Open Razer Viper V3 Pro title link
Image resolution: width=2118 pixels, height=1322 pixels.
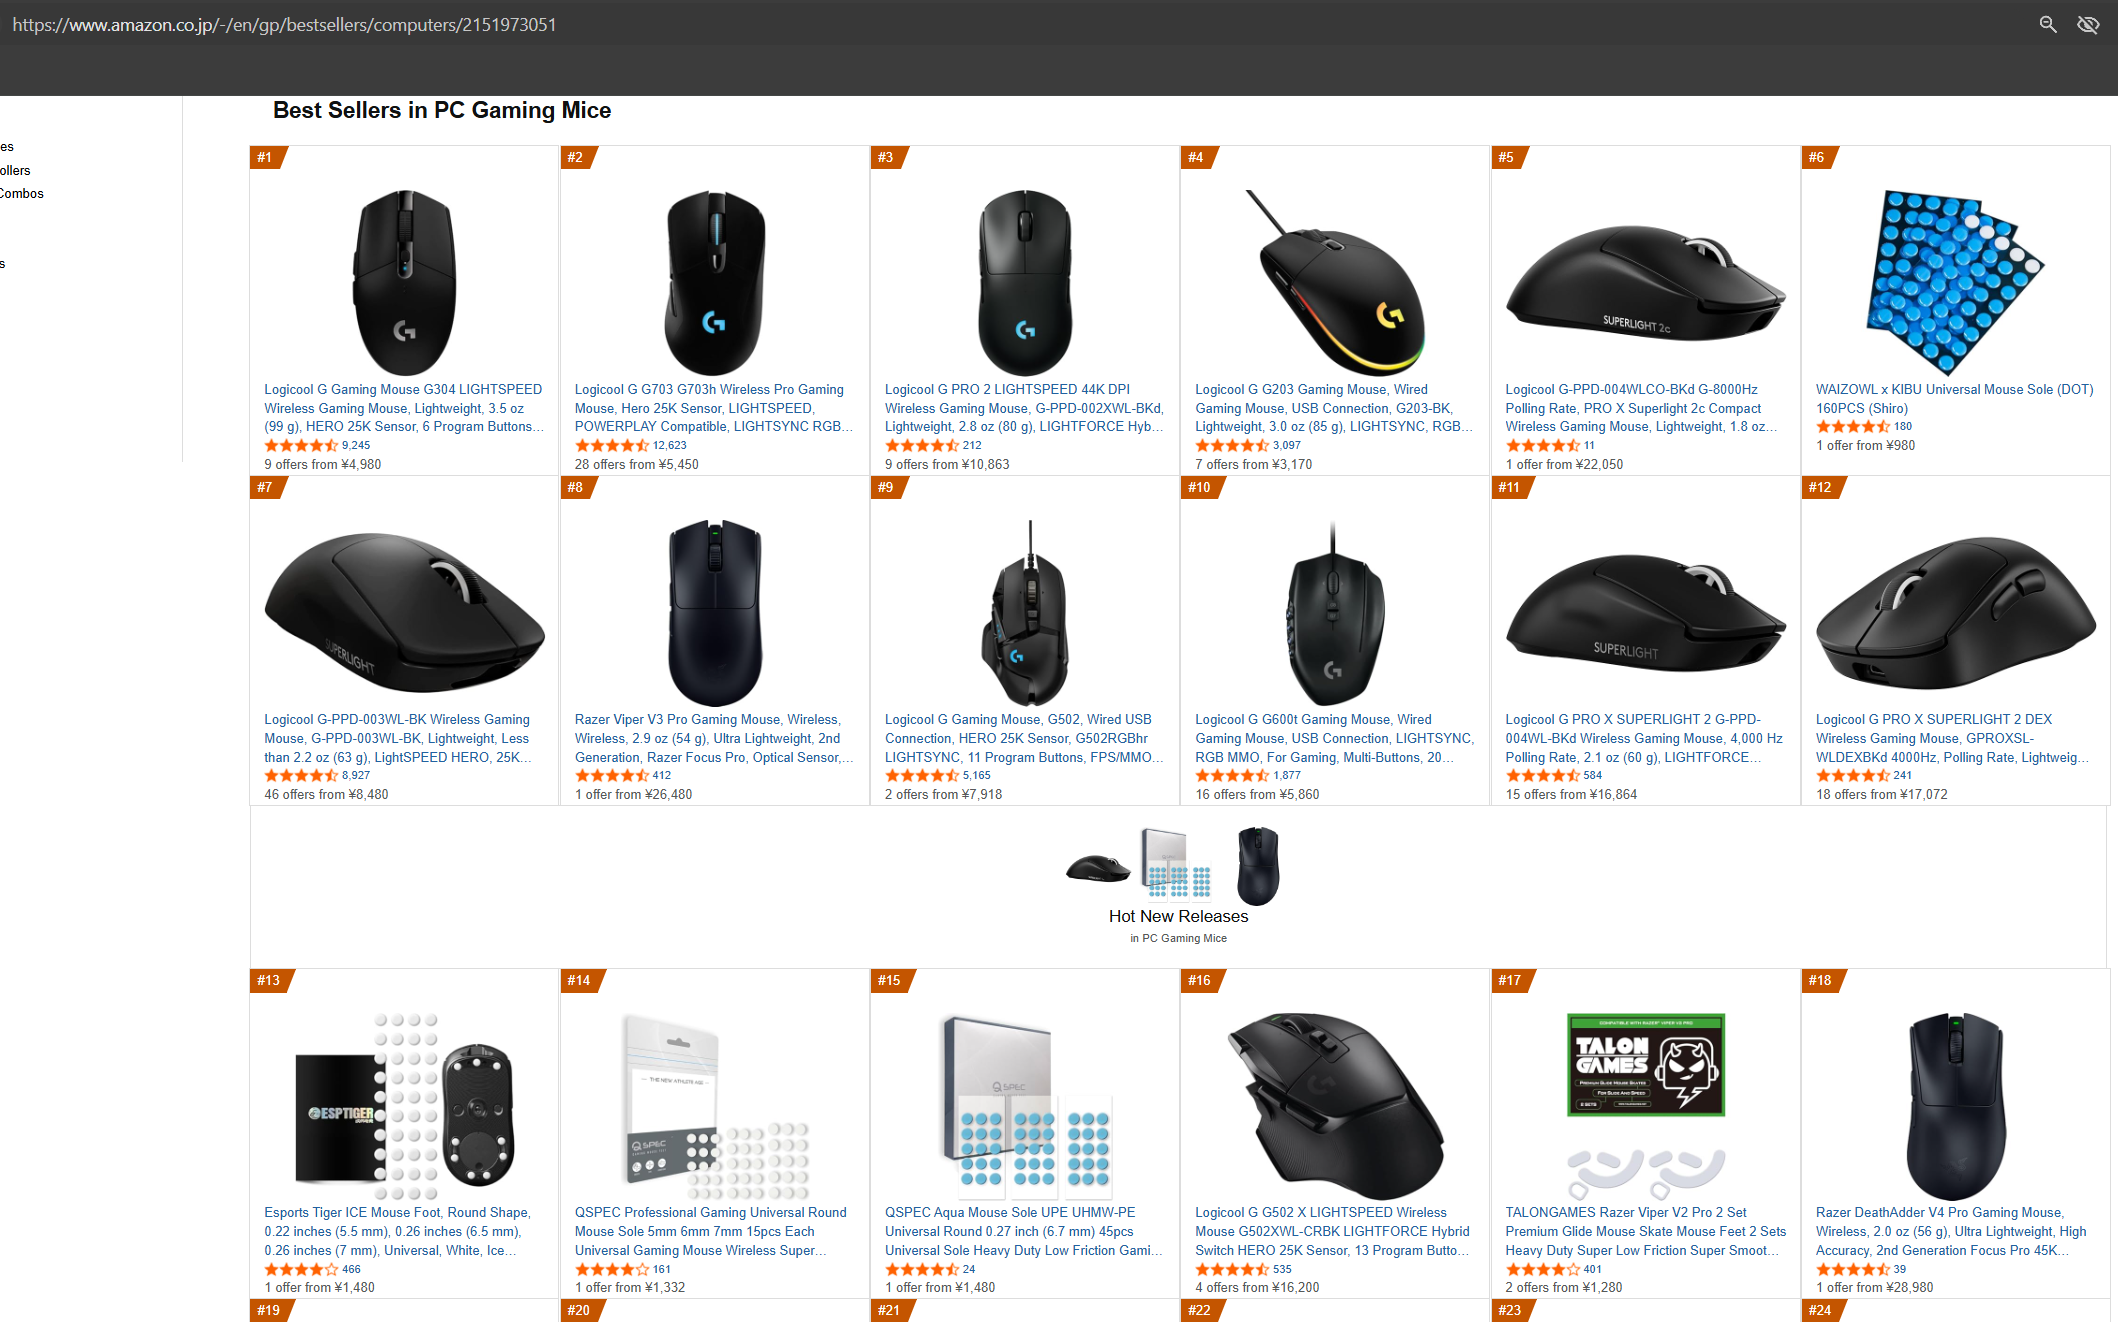click(714, 738)
